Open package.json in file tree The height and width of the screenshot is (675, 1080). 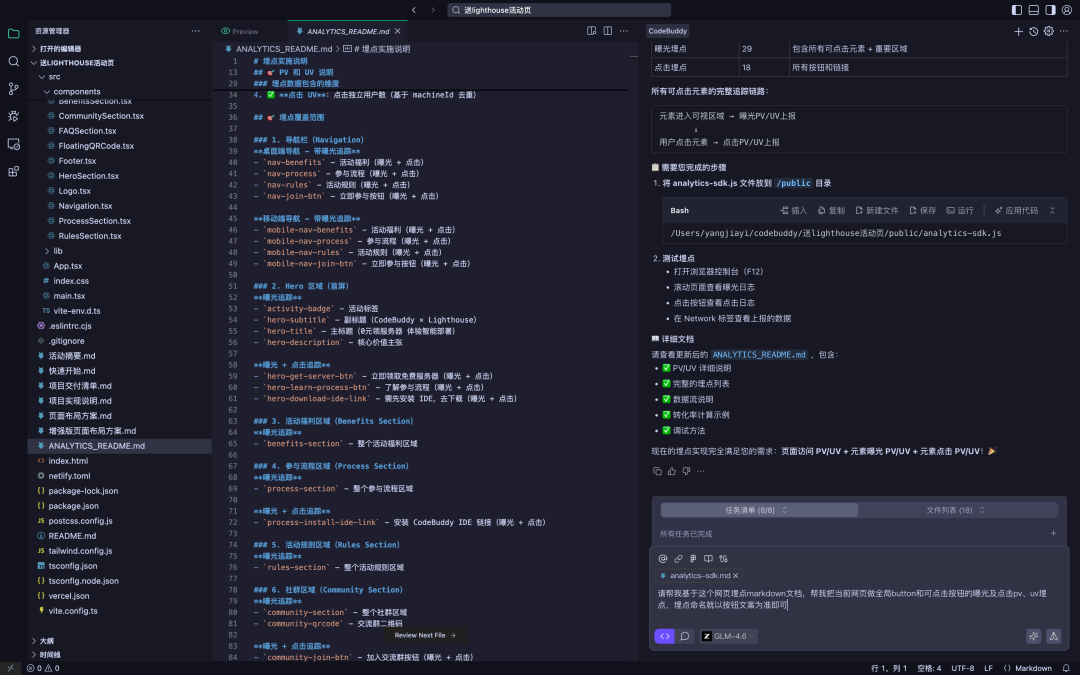[73, 506]
